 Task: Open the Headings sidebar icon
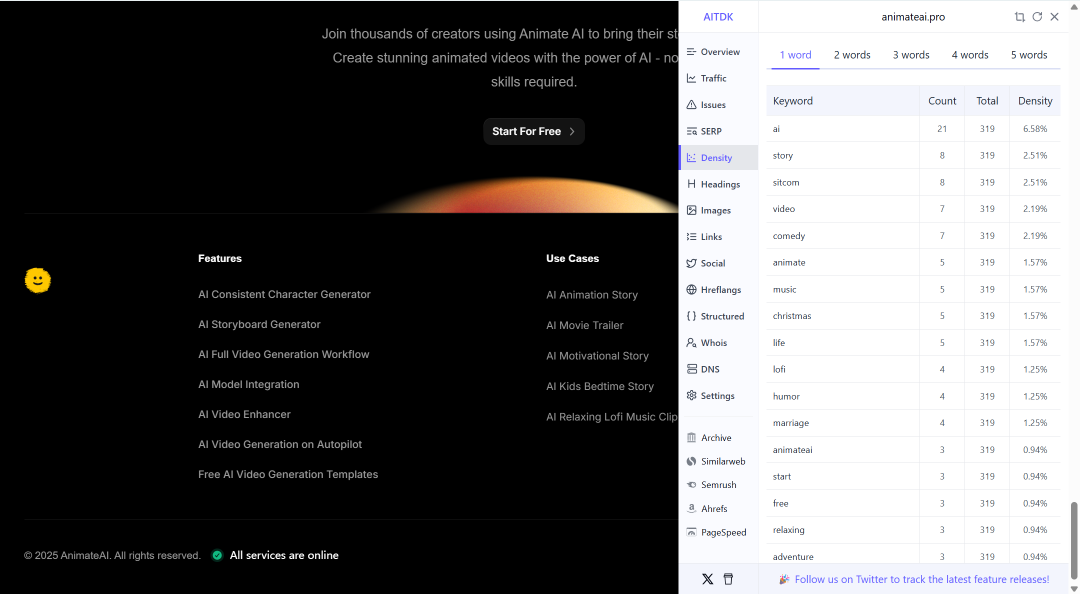pyautogui.click(x=691, y=184)
